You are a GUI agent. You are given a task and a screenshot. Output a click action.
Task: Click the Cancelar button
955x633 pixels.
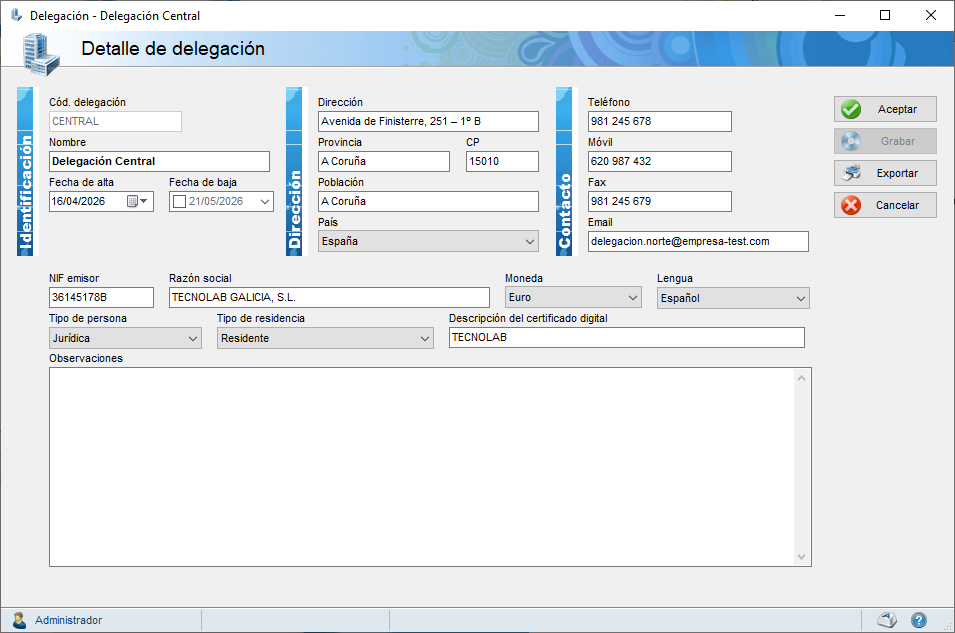885,205
